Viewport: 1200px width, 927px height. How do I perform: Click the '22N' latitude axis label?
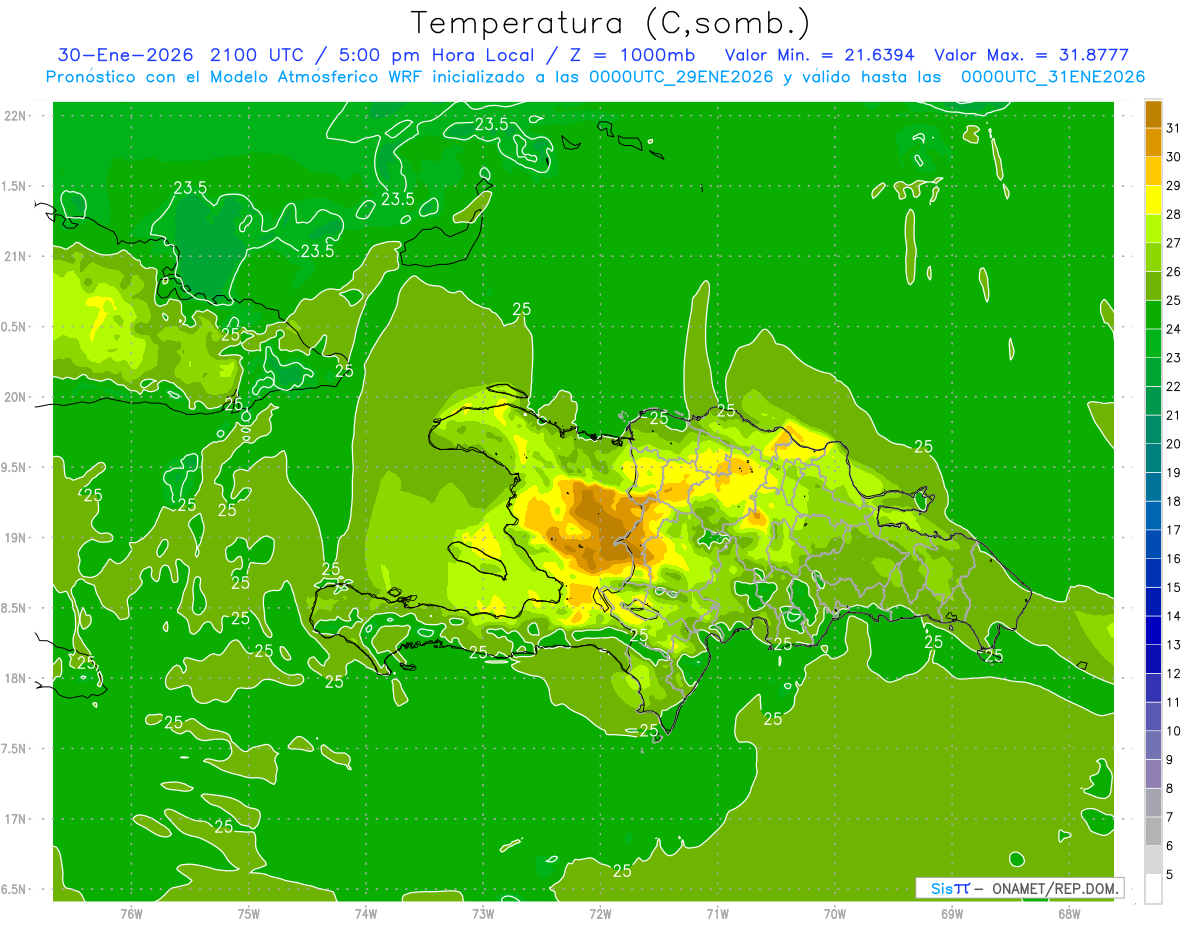(x=15, y=115)
